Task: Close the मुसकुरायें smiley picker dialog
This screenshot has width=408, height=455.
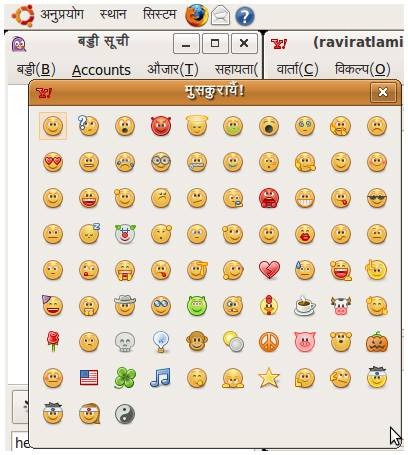Action: click(383, 92)
